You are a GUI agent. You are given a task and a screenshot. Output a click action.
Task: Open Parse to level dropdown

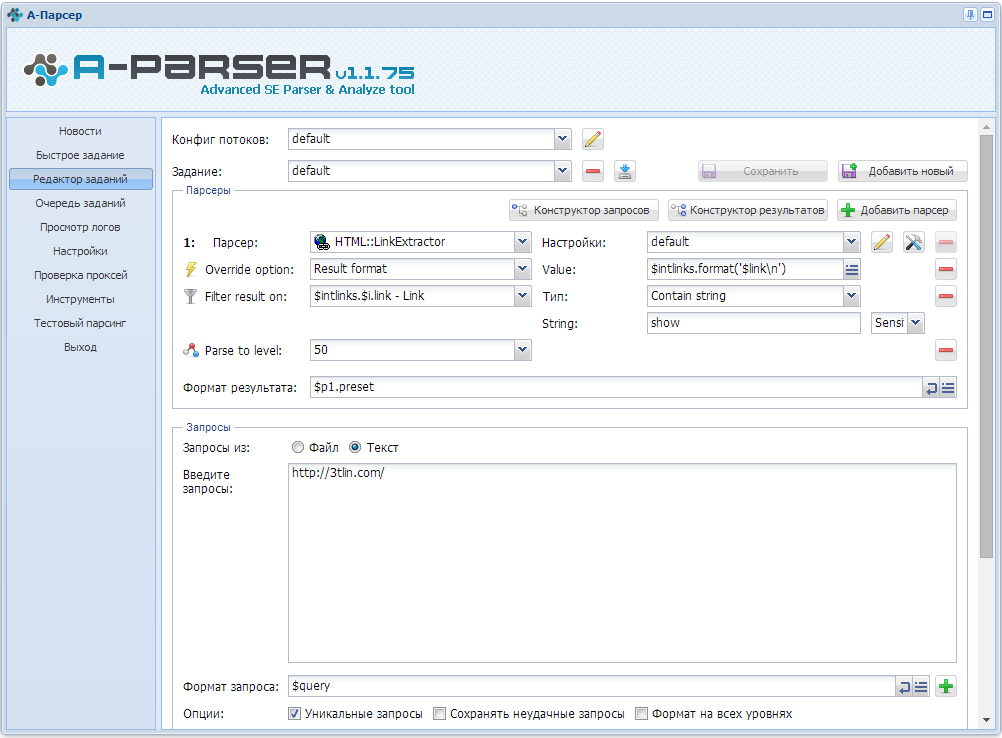pyautogui.click(x=523, y=350)
